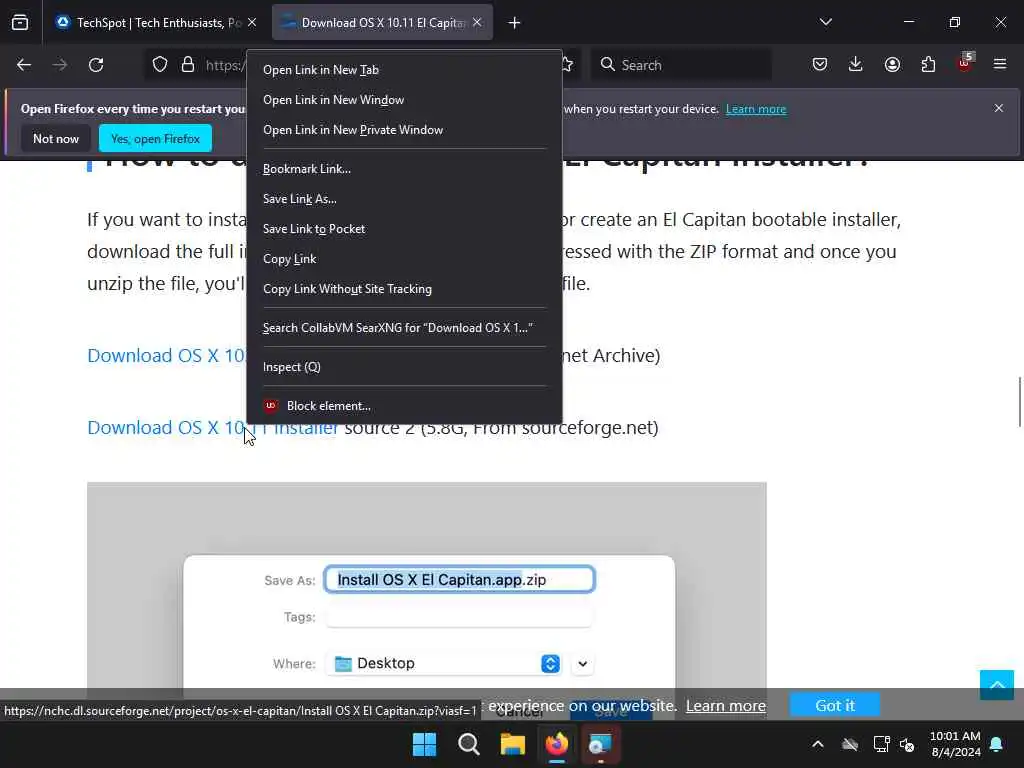Open notification bell in taskbar
The width and height of the screenshot is (1024, 768).
pos(997,744)
